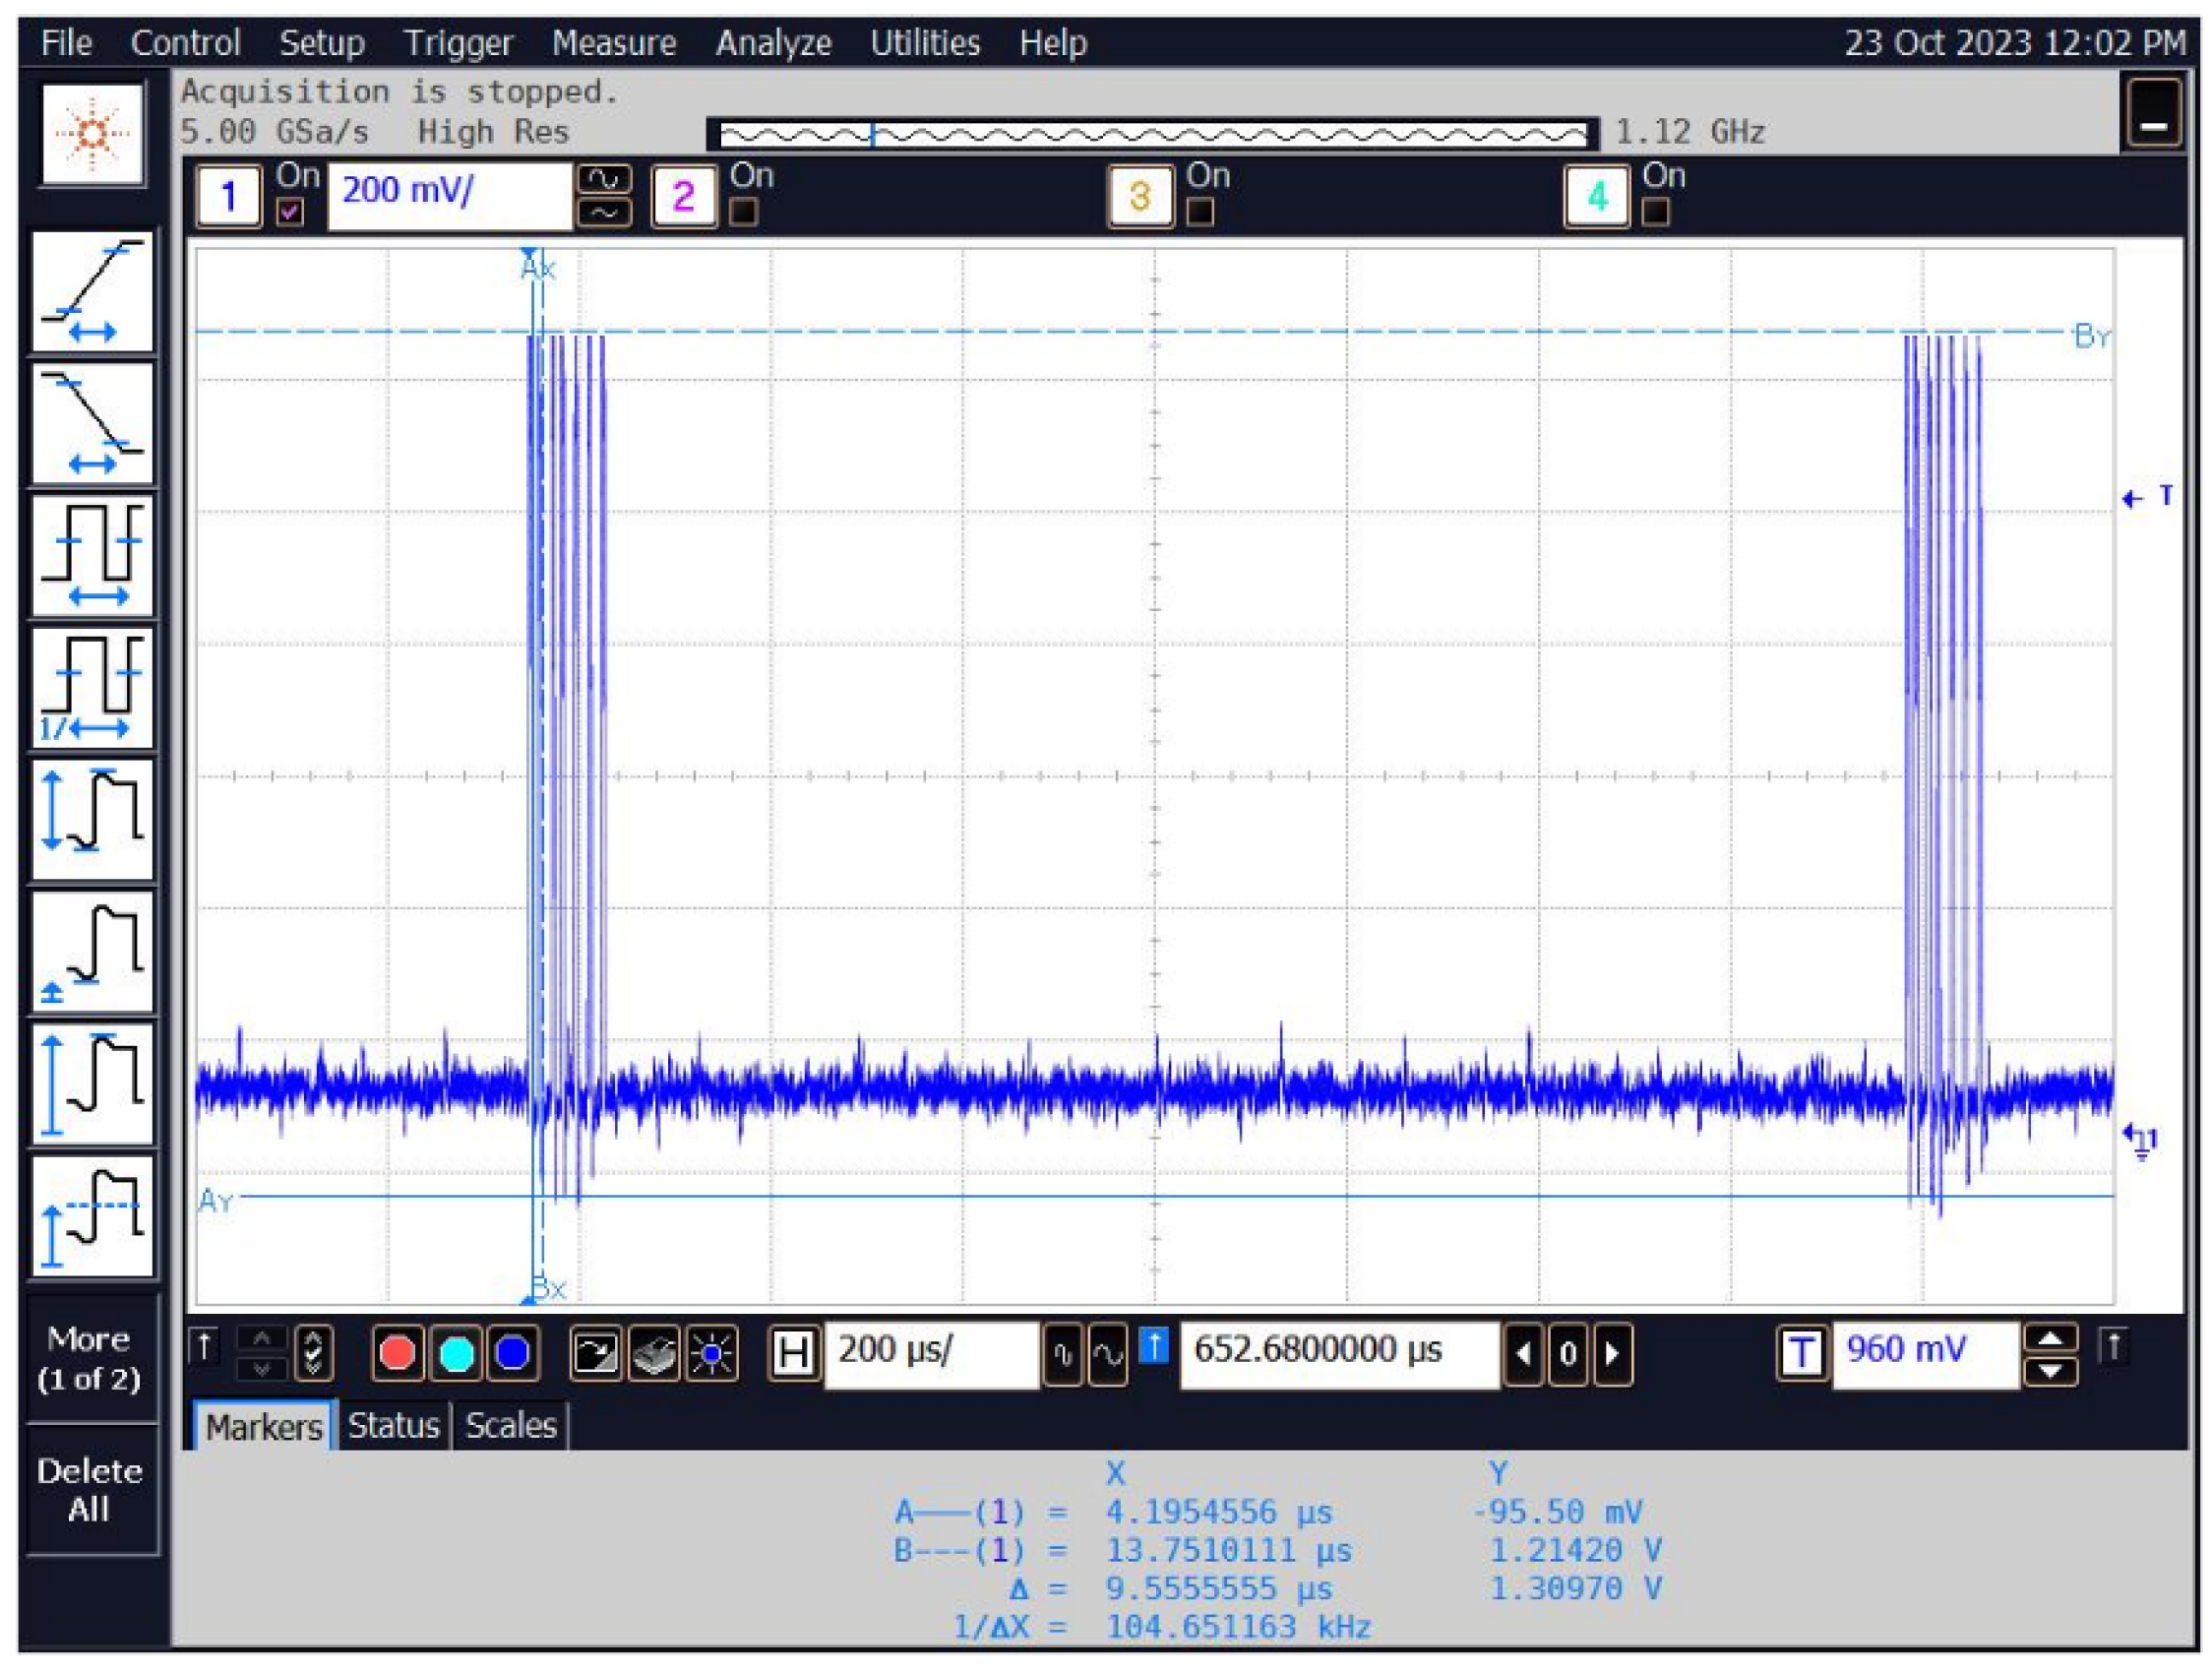Open the Measure menu
The image size is (2212, 1672).
coord(615,42)
